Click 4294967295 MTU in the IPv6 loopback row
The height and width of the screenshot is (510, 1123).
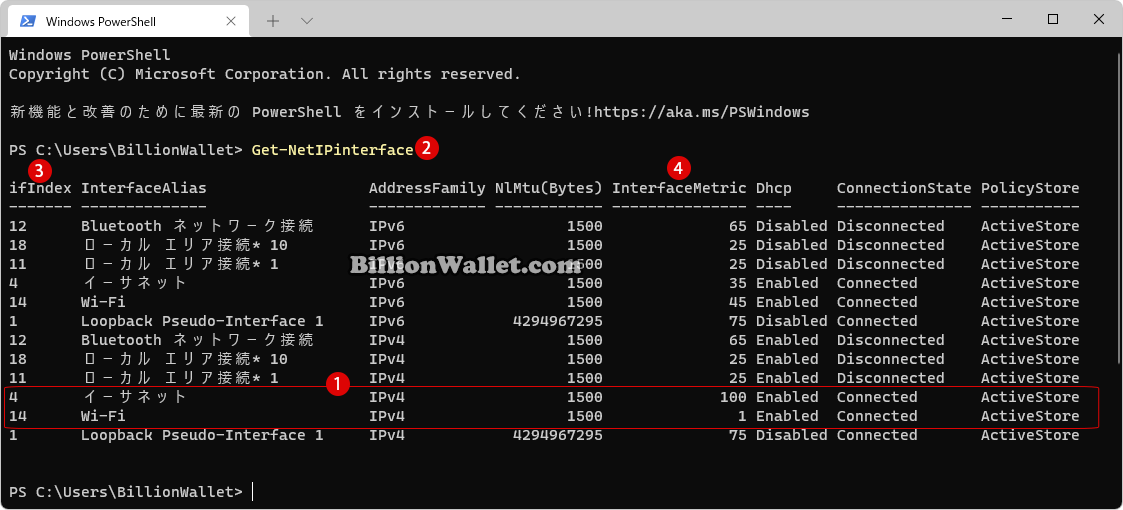pos(558,321)
